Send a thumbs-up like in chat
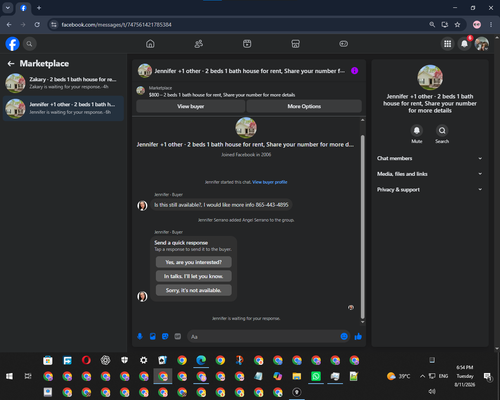 point(358,337)
